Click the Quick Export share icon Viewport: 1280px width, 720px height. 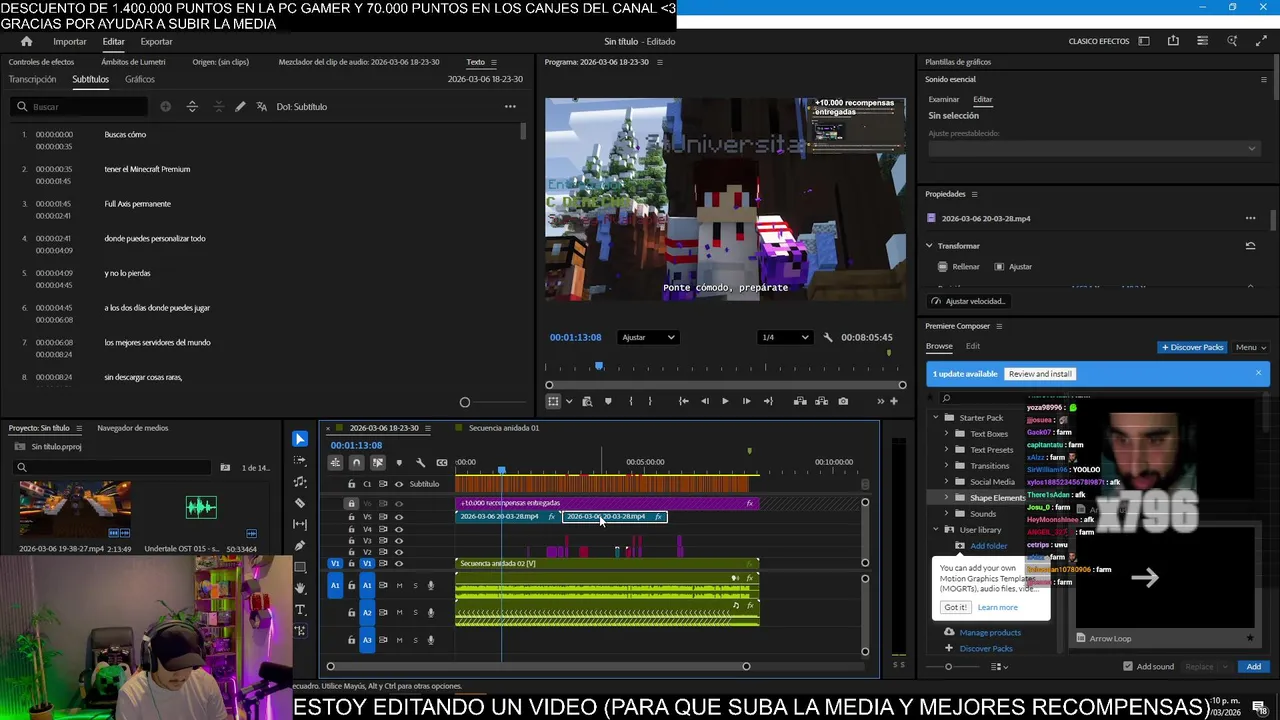pyautogui.click(x=1173, y=41)
